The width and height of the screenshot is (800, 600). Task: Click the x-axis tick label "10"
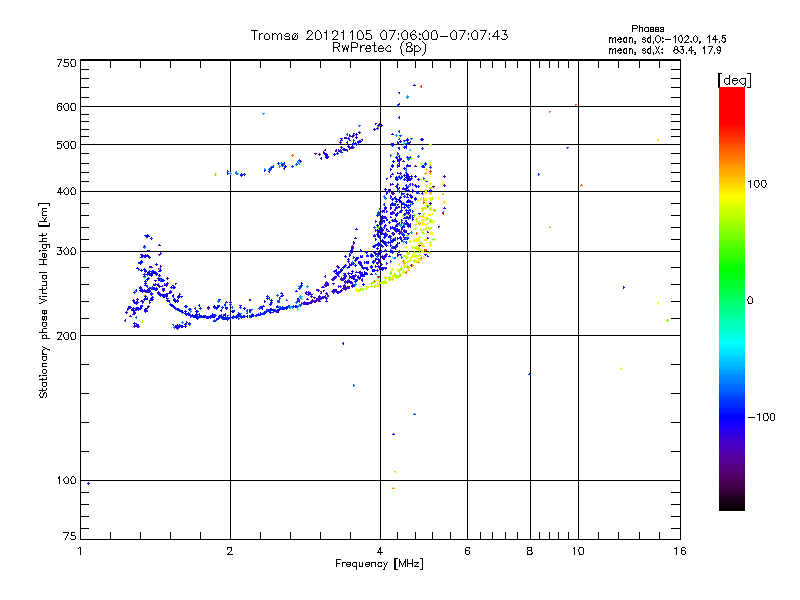pyautogui.click(x=578, y=551)
